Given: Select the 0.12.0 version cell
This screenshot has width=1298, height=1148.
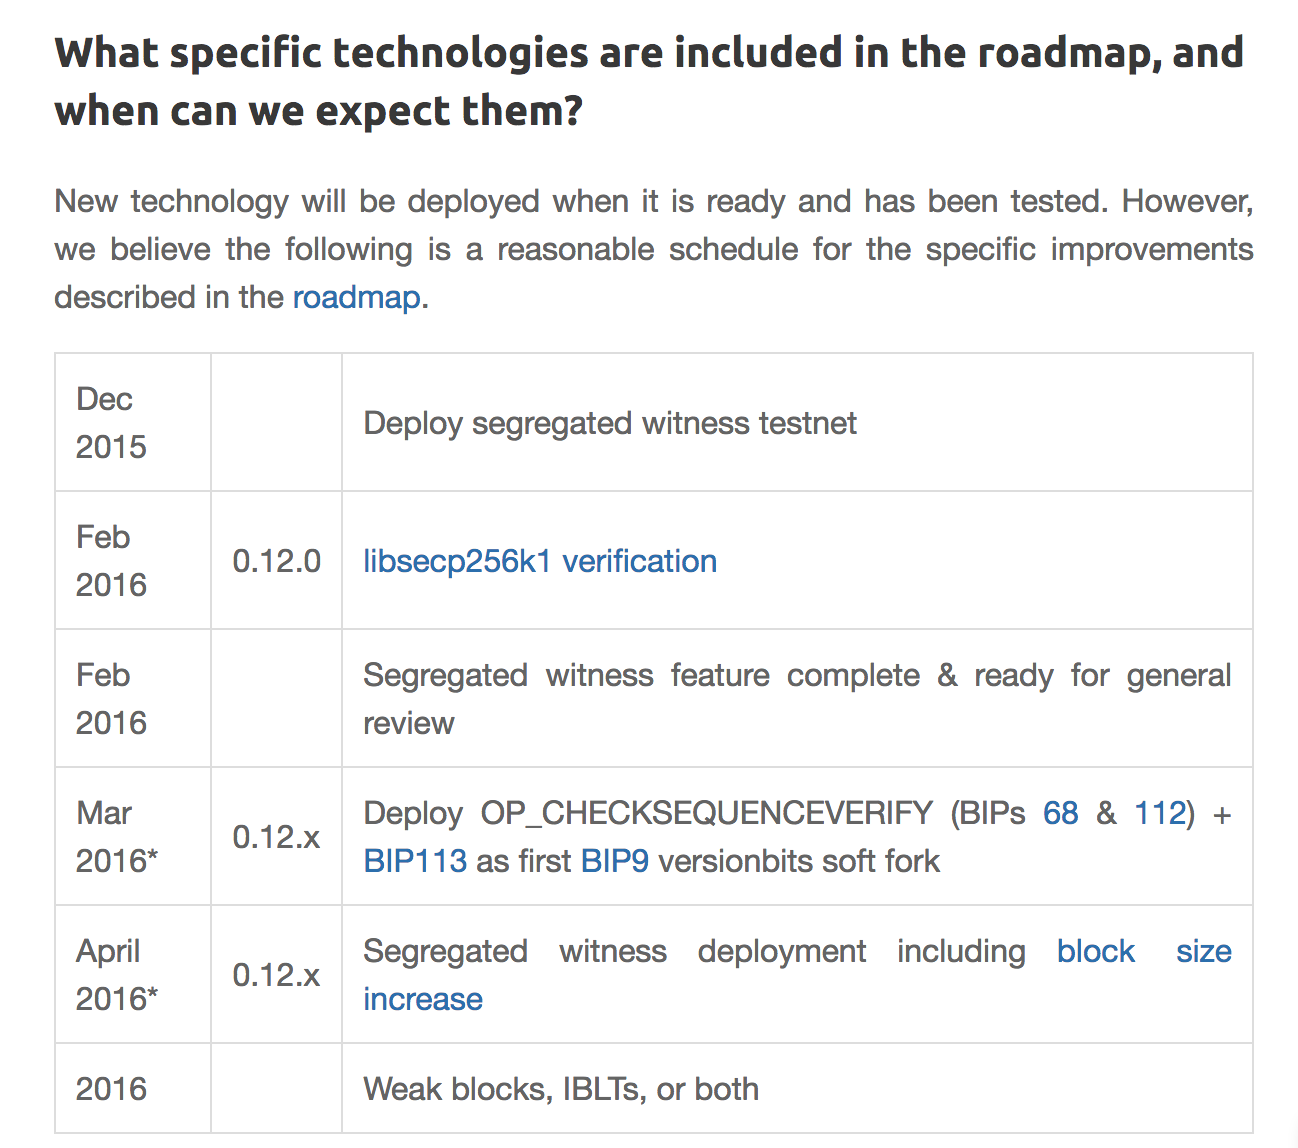Looking at the screenshot, I should (x=276, y=561).
